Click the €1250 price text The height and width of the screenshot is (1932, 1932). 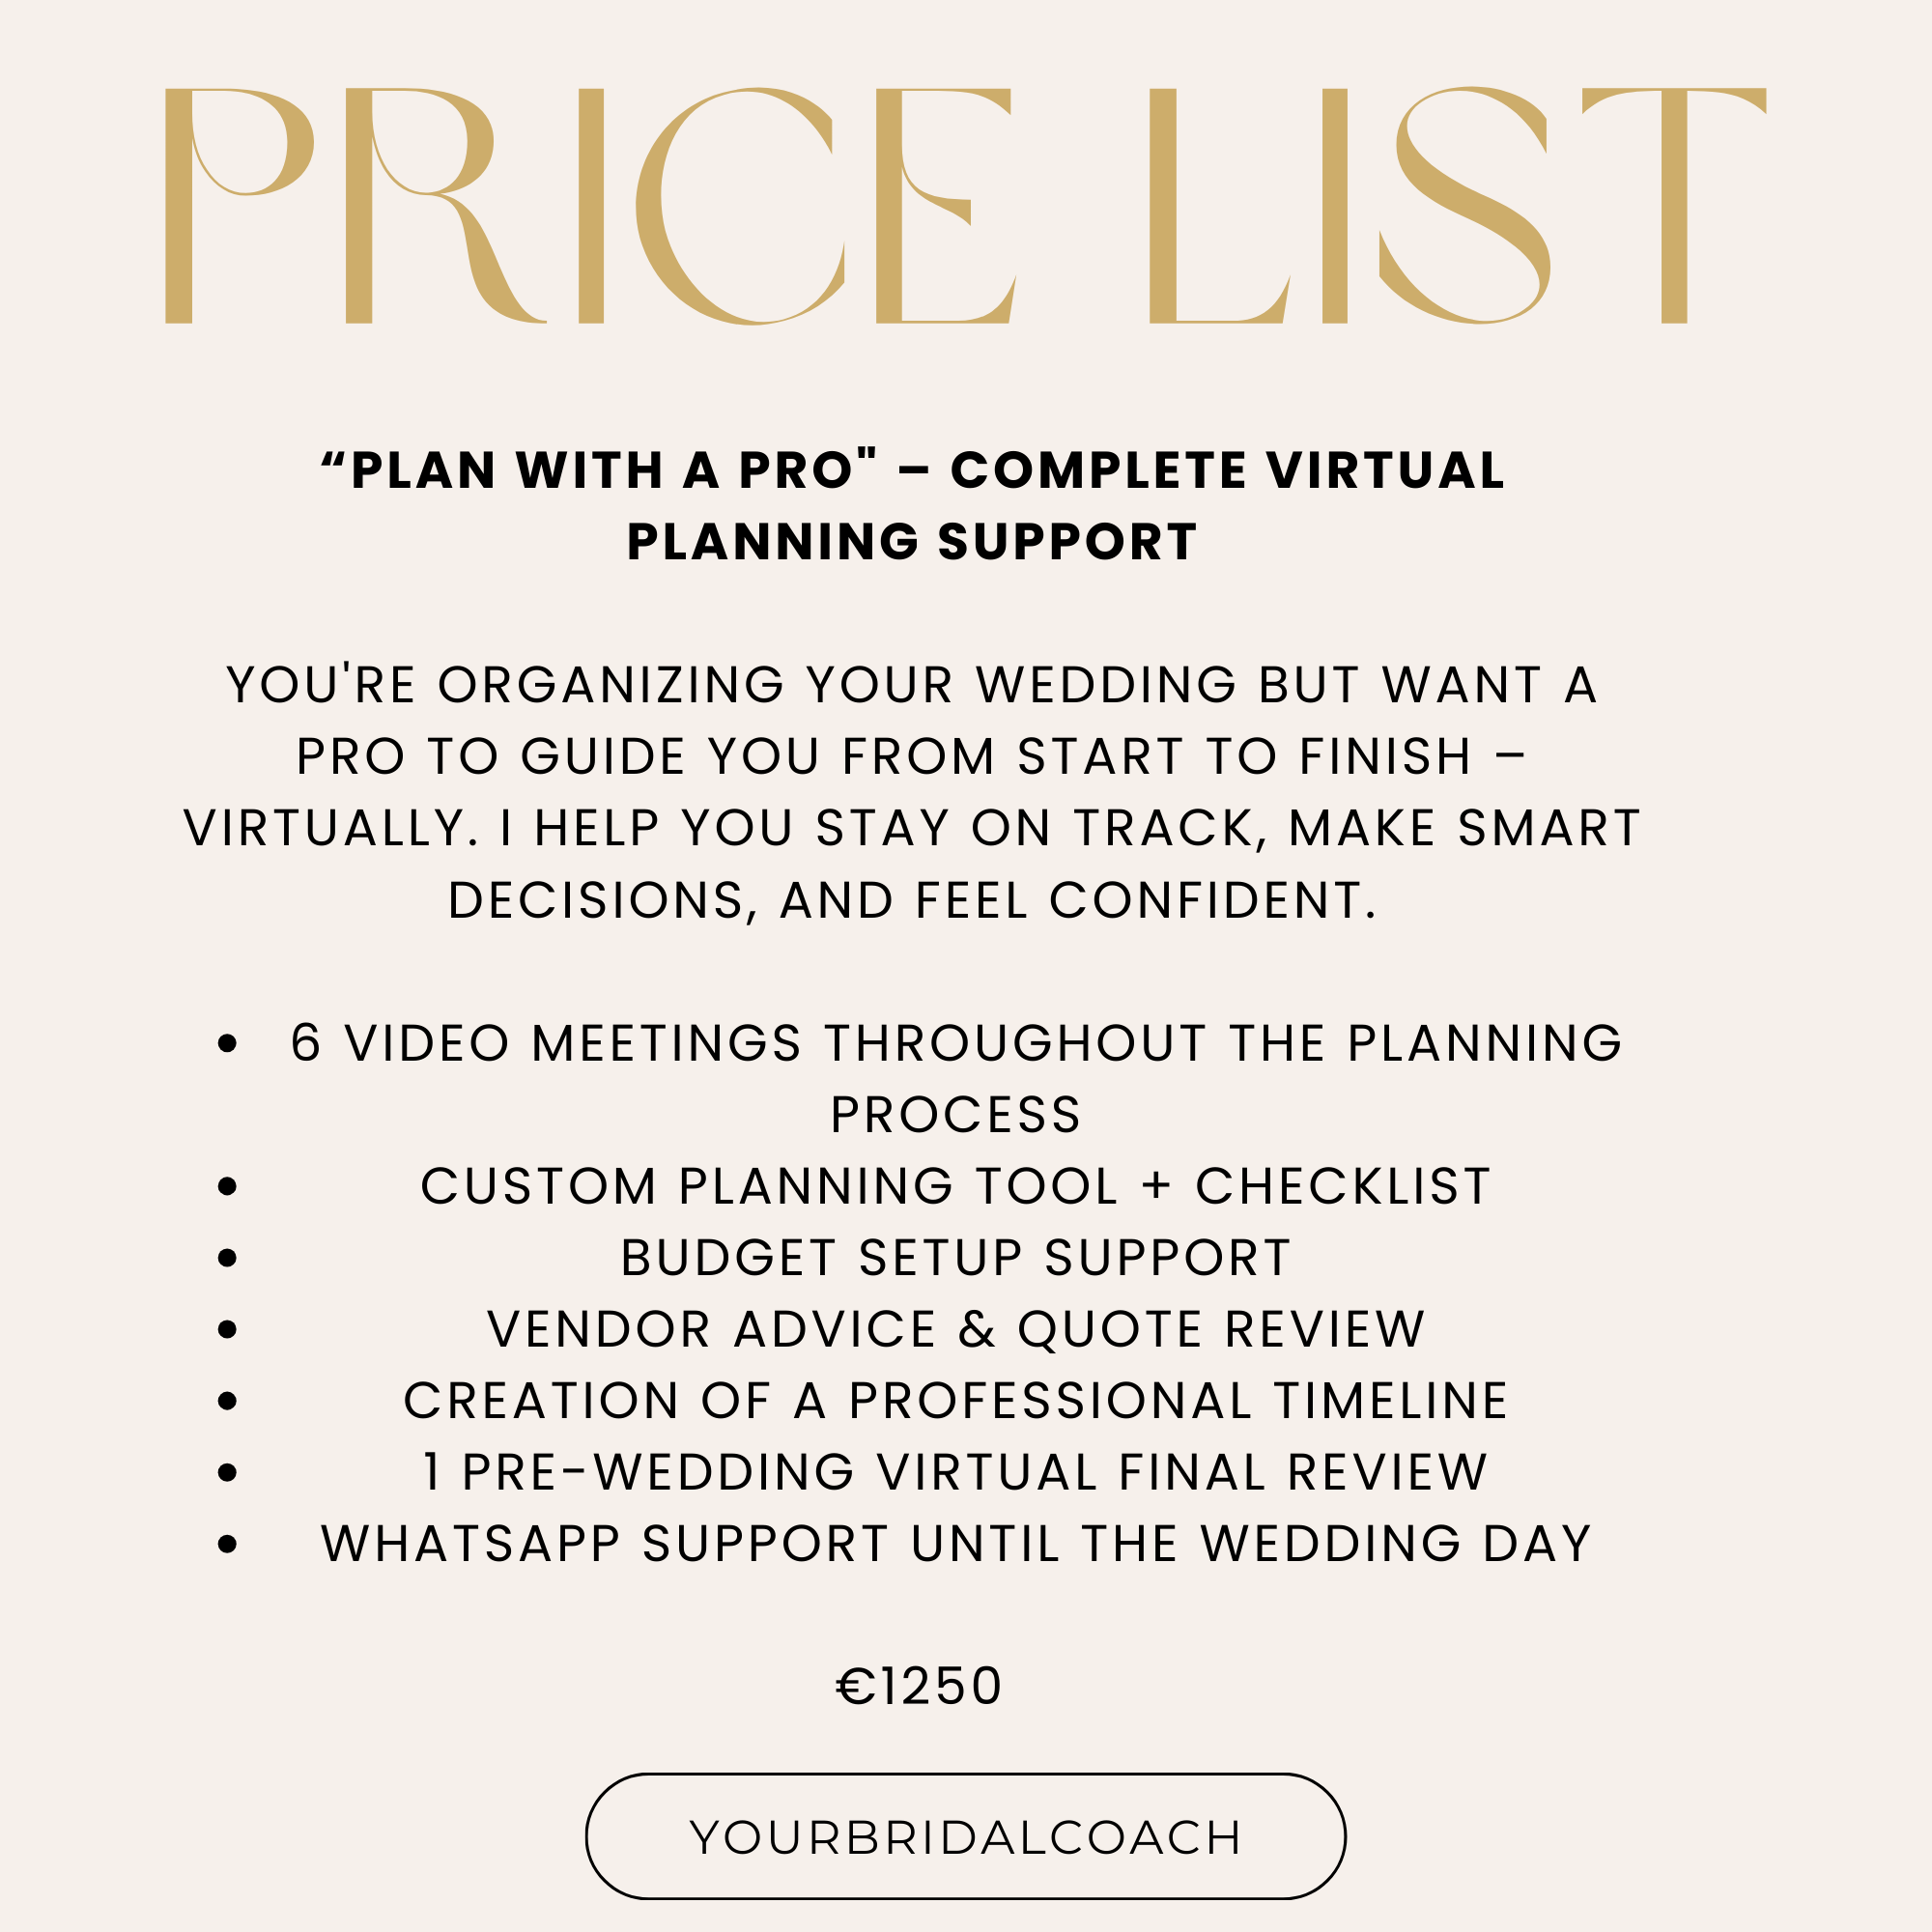[x=919, y=1687]
